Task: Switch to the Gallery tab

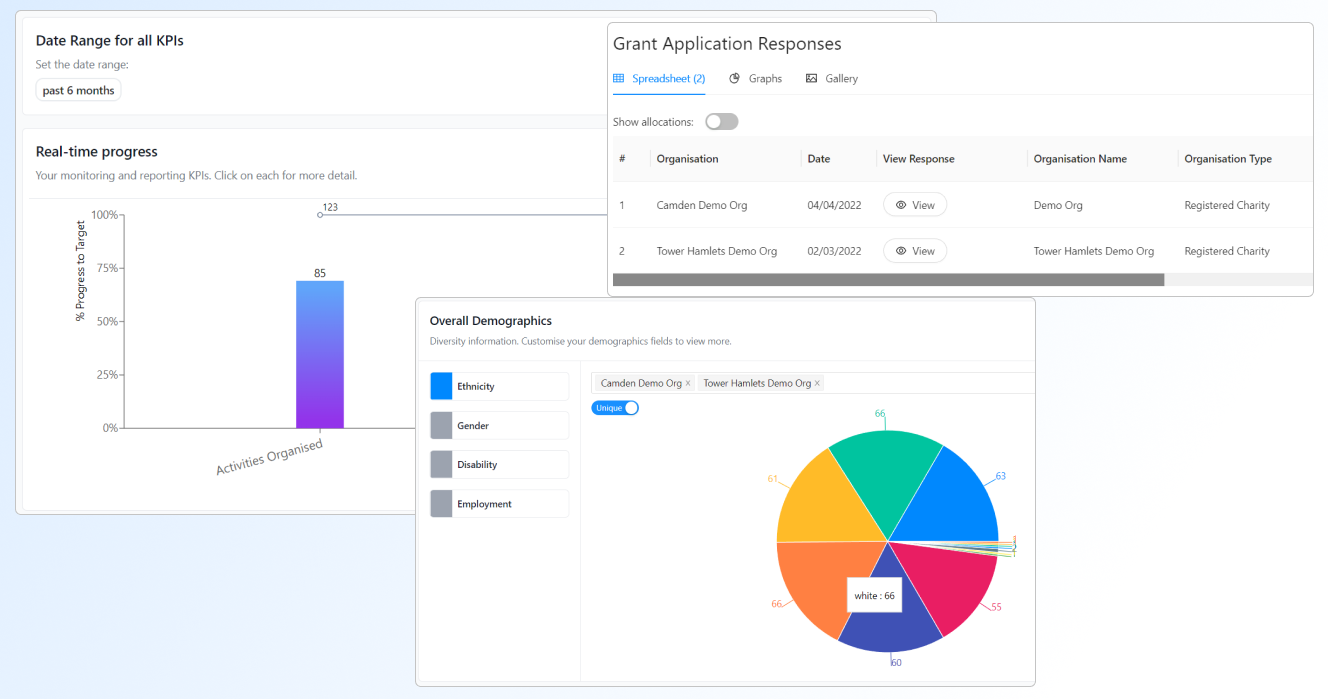Action: click(x=832, y=78)
